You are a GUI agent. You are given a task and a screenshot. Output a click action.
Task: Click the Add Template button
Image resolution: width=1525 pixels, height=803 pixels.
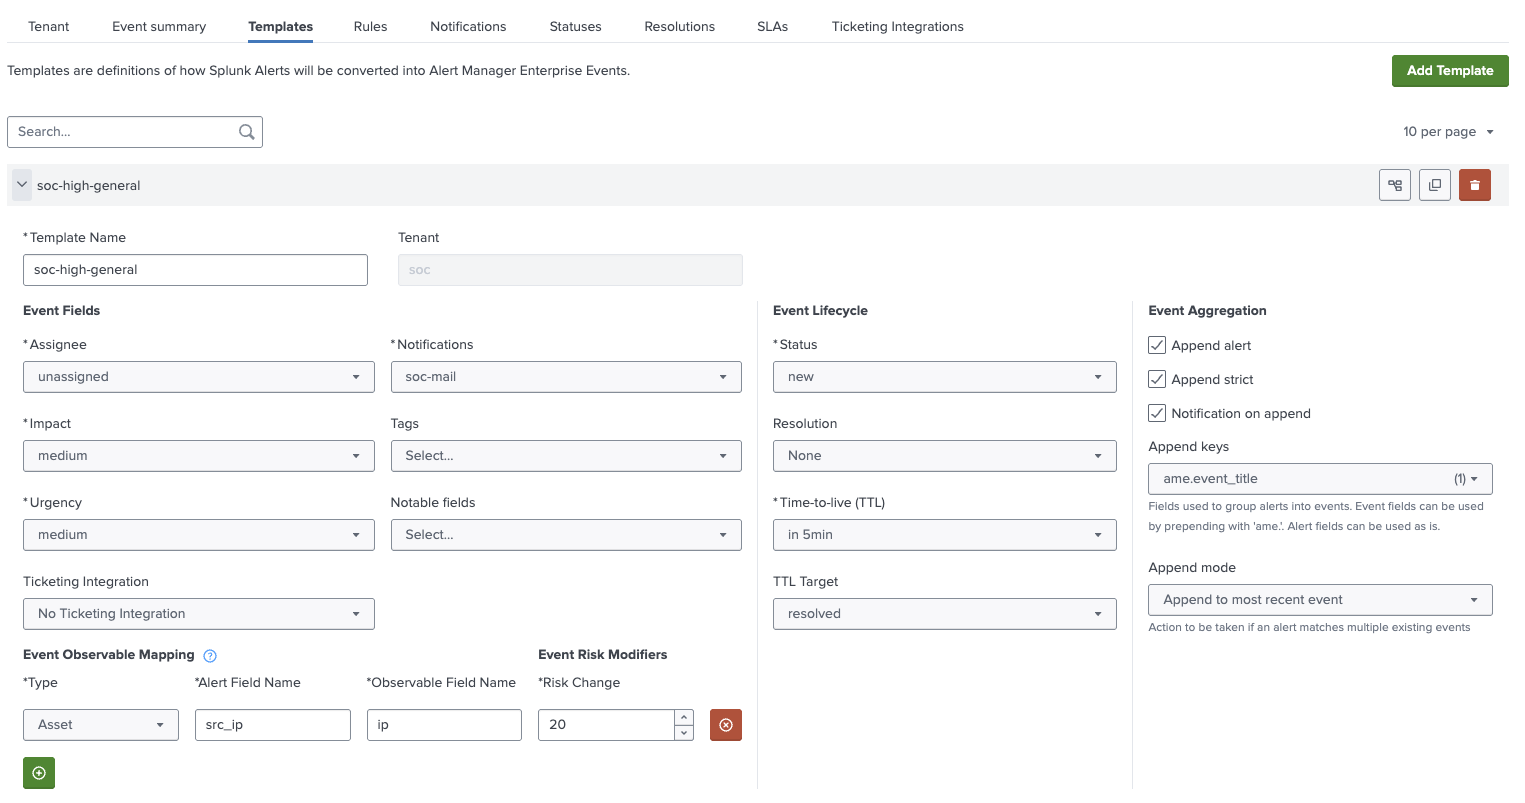[x=1449, y=70]
